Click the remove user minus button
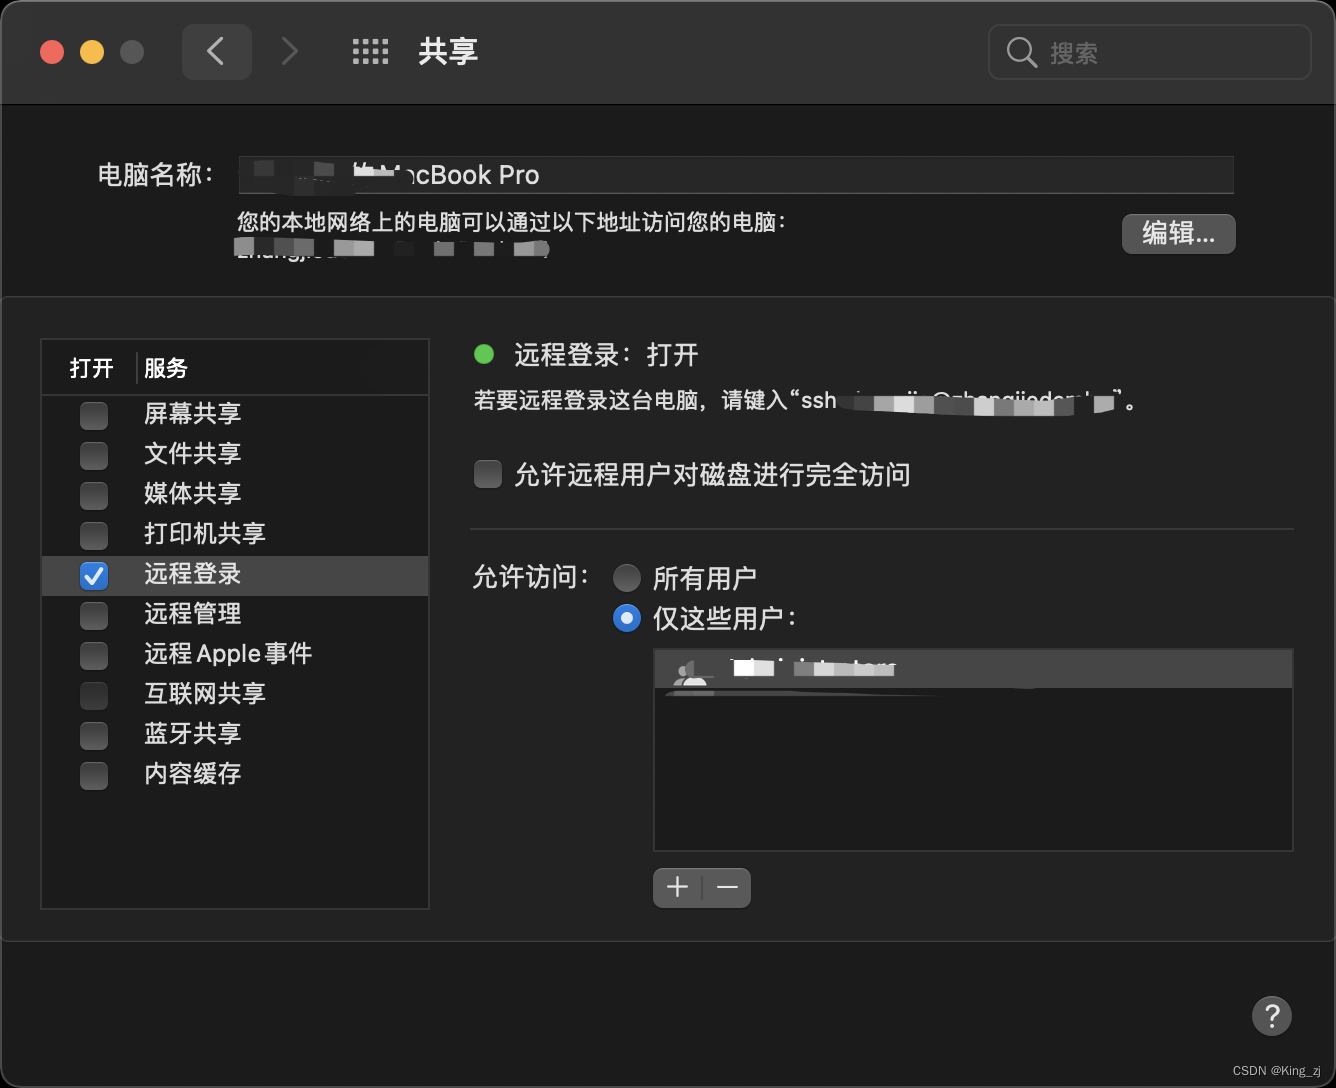The image size is (1336, 1088). click(727, 888)
